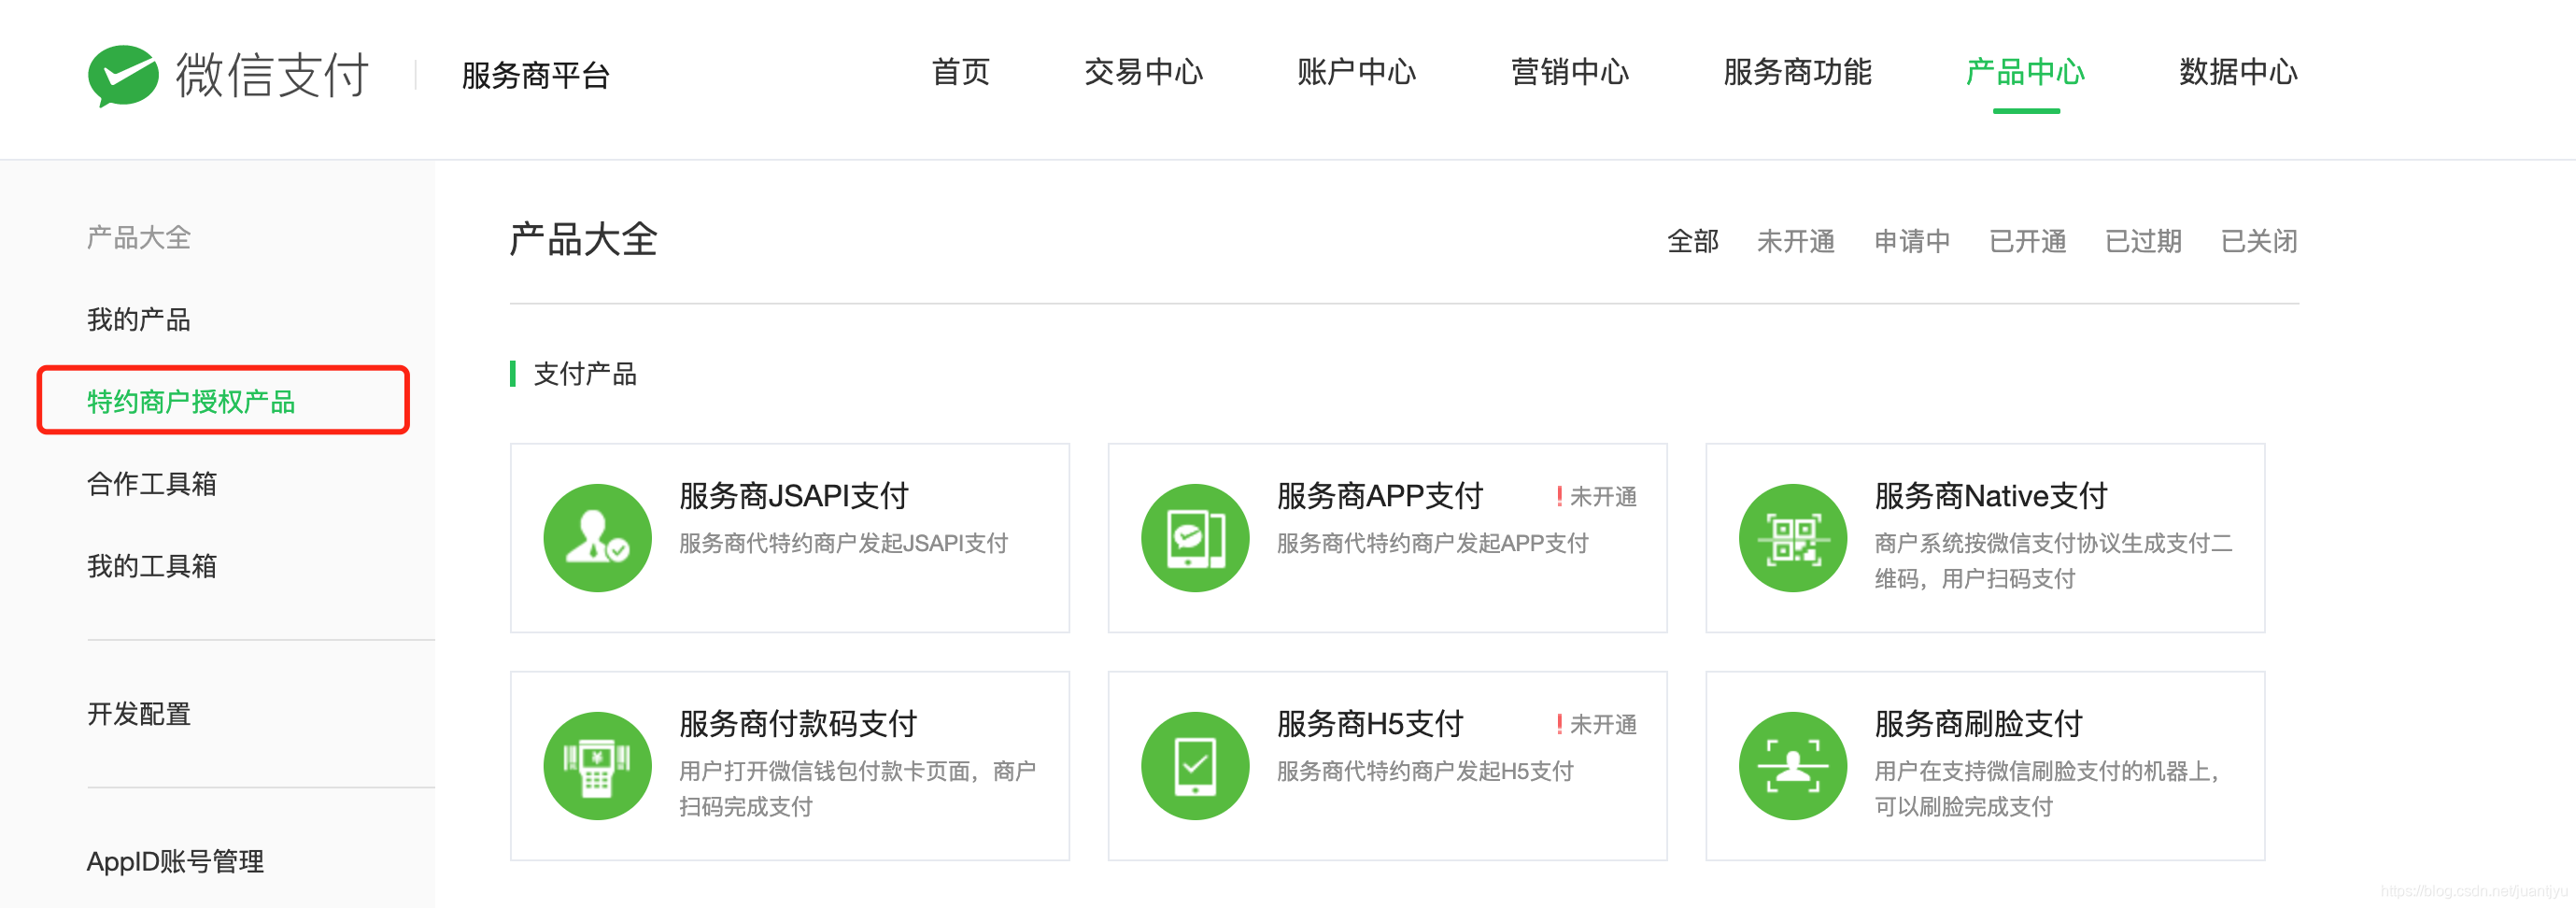Filter products by 申请中 status

(x=1912, y=241)
